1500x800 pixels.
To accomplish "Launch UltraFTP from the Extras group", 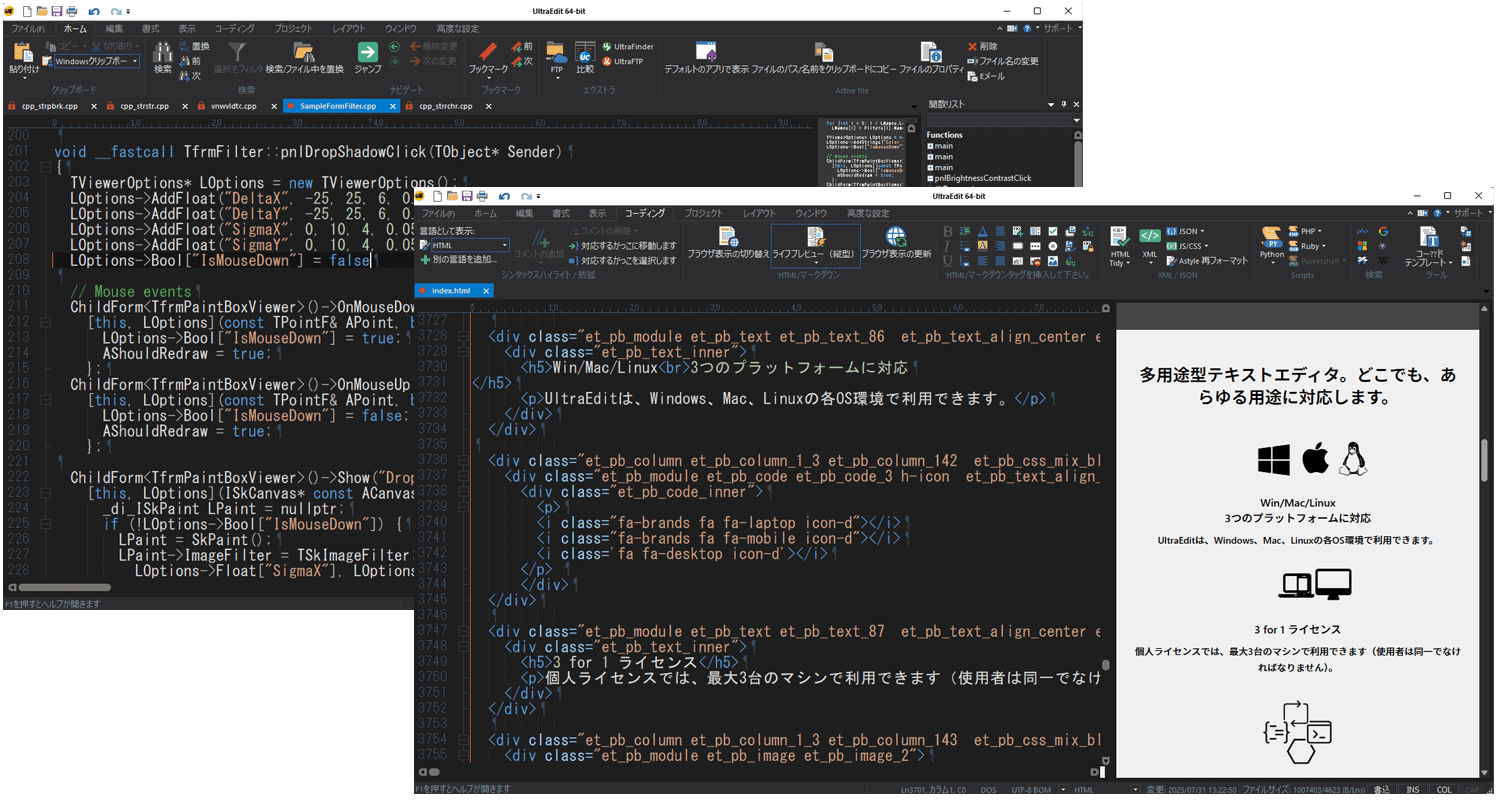I will coord(622,61).
